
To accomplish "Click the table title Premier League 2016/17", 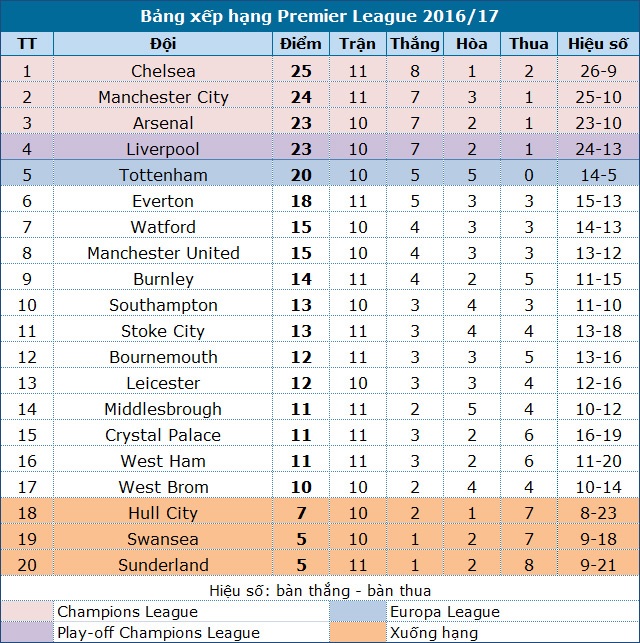I will click(320, 17).
